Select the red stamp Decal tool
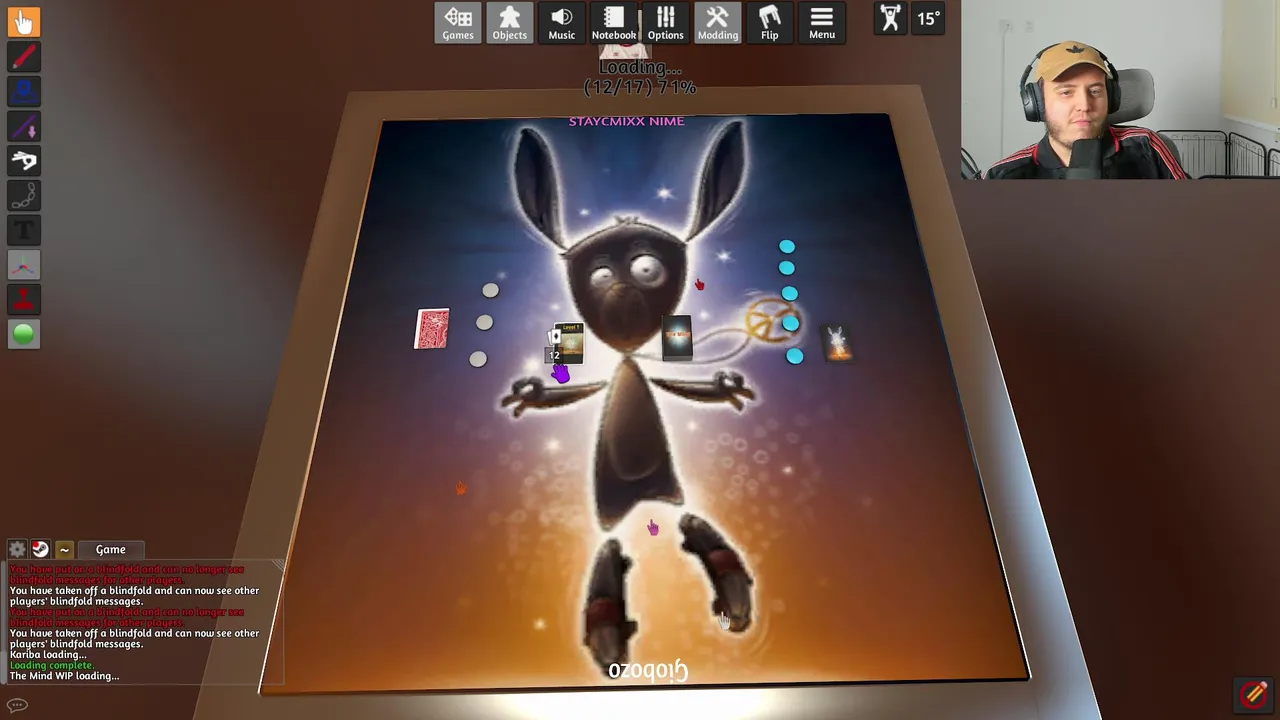Screen dimensions: 1280x720 (x=24, y=299)
